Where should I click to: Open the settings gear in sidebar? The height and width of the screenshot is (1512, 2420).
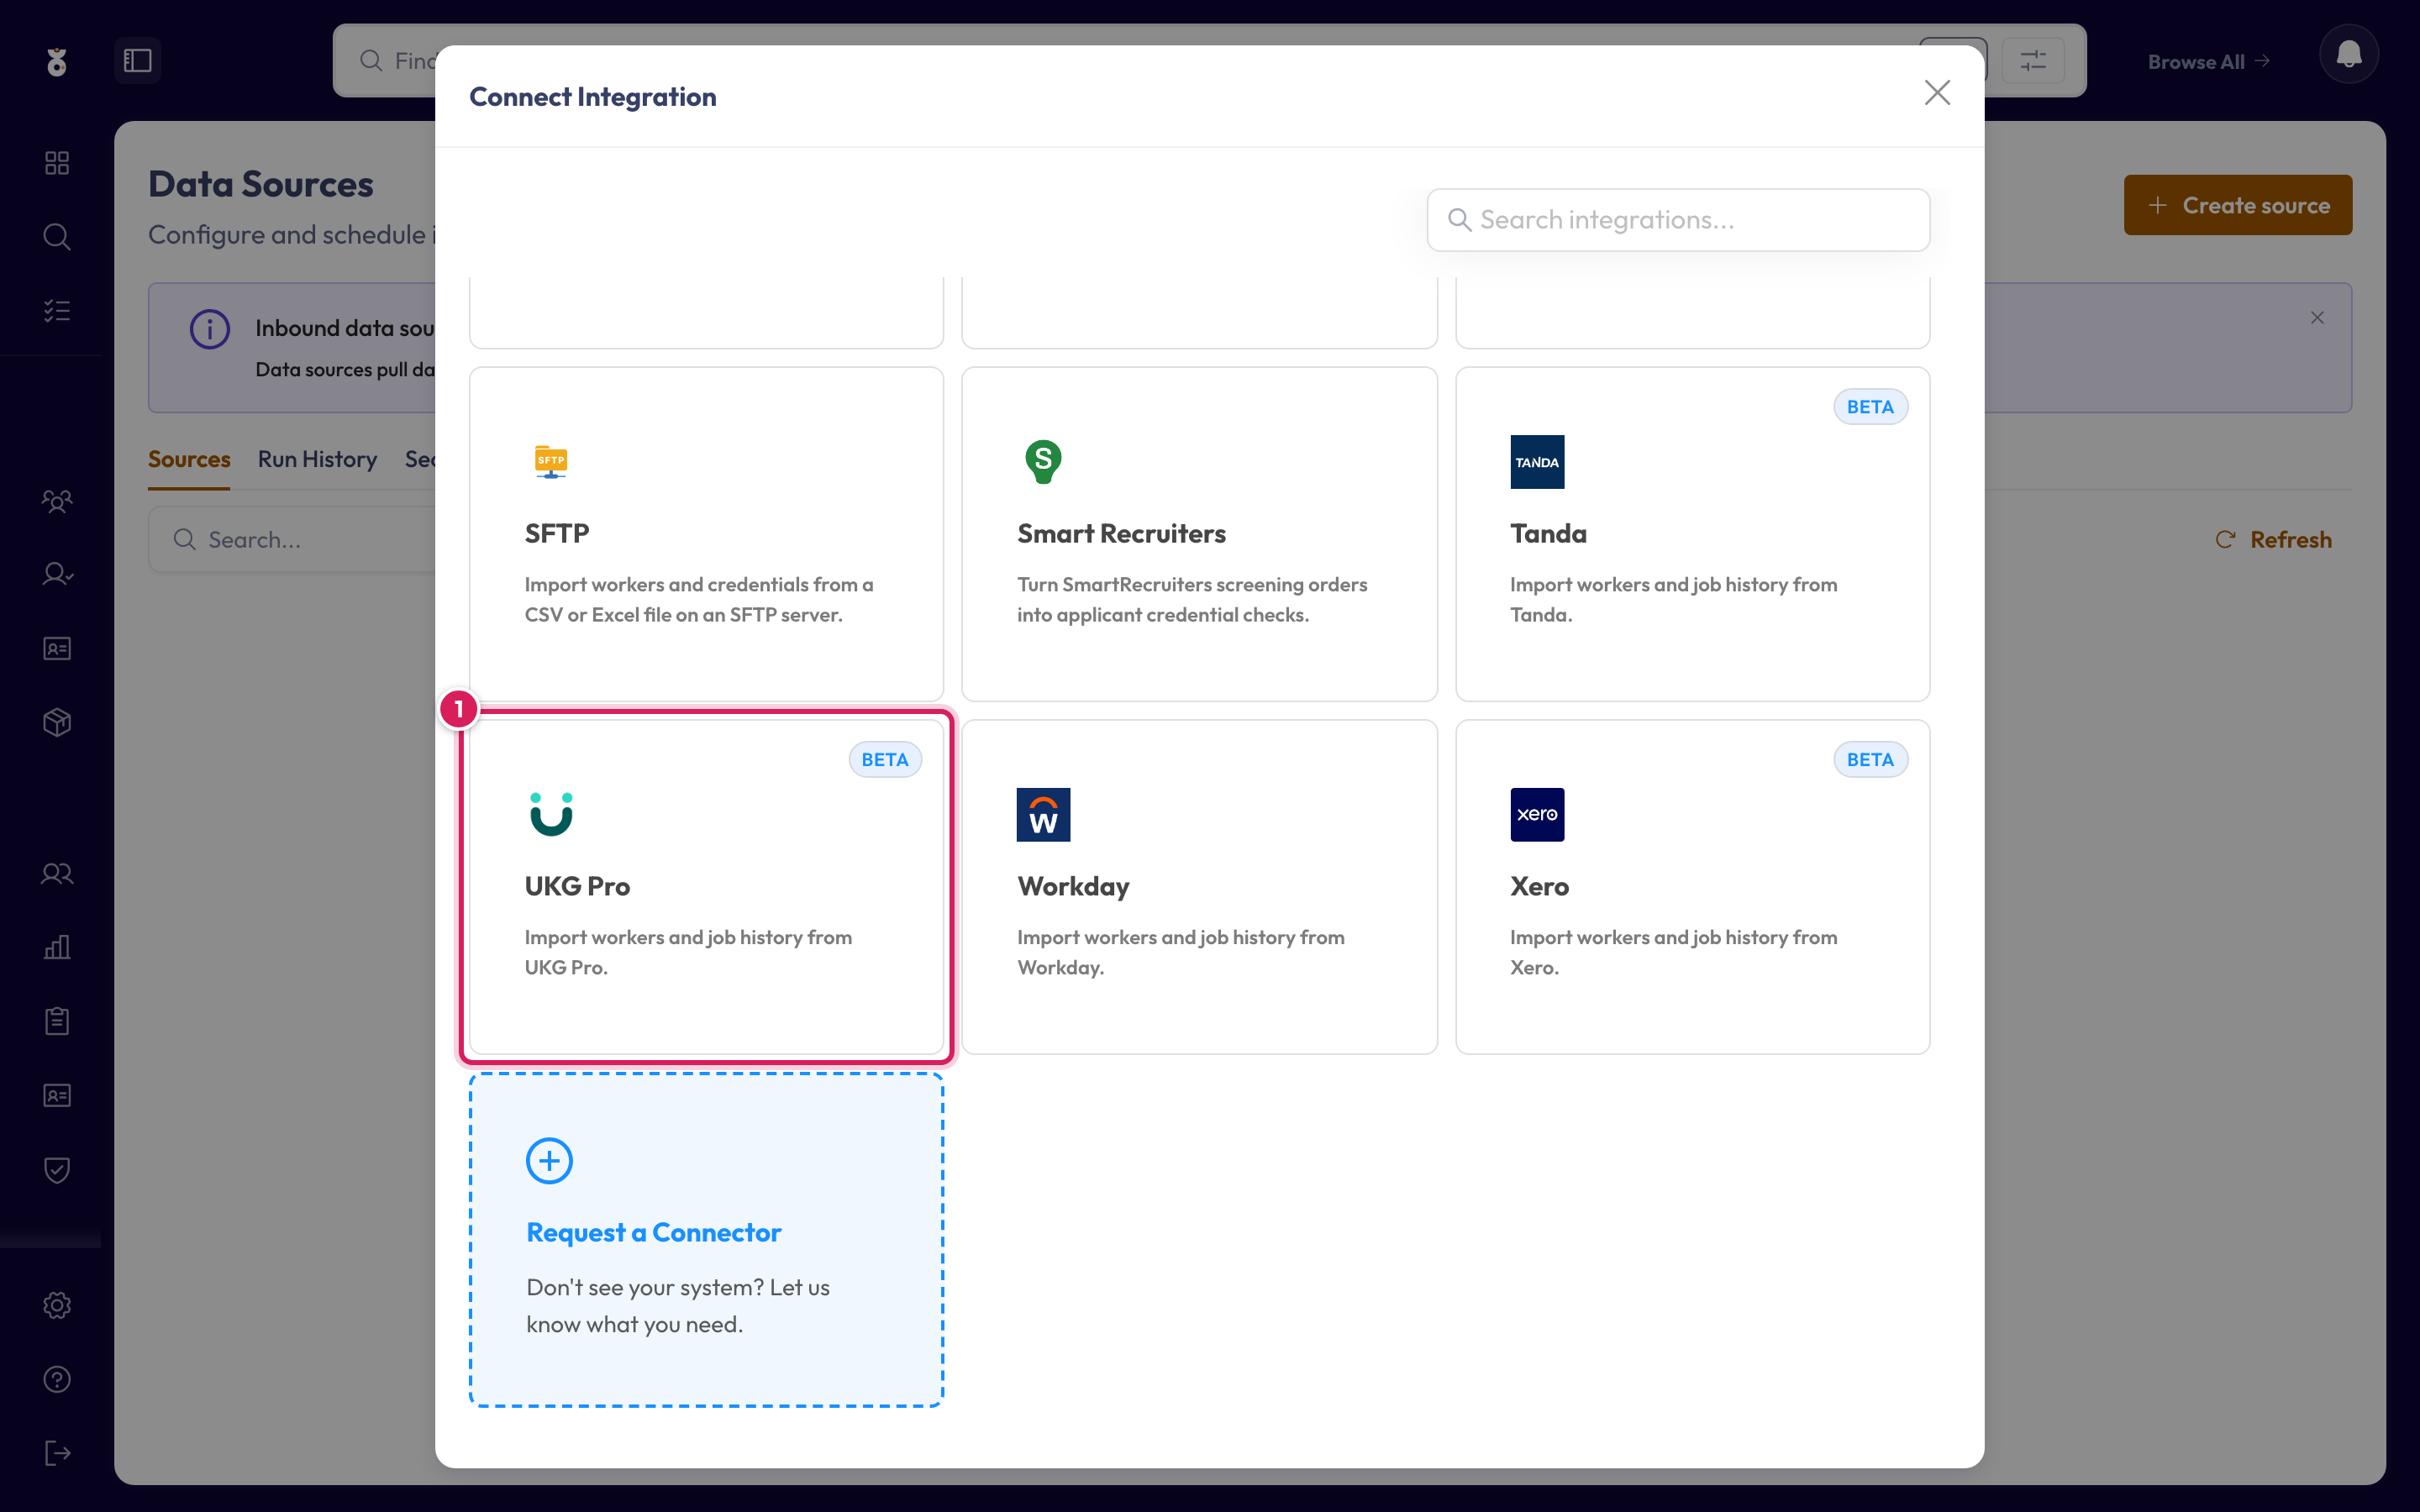[57, 1305]
